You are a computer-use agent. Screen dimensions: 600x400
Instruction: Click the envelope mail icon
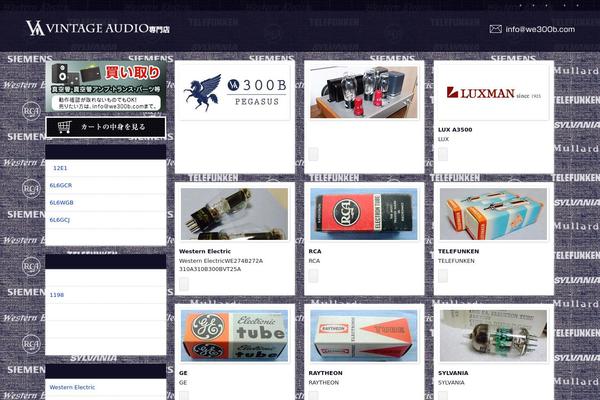[496, 29]
